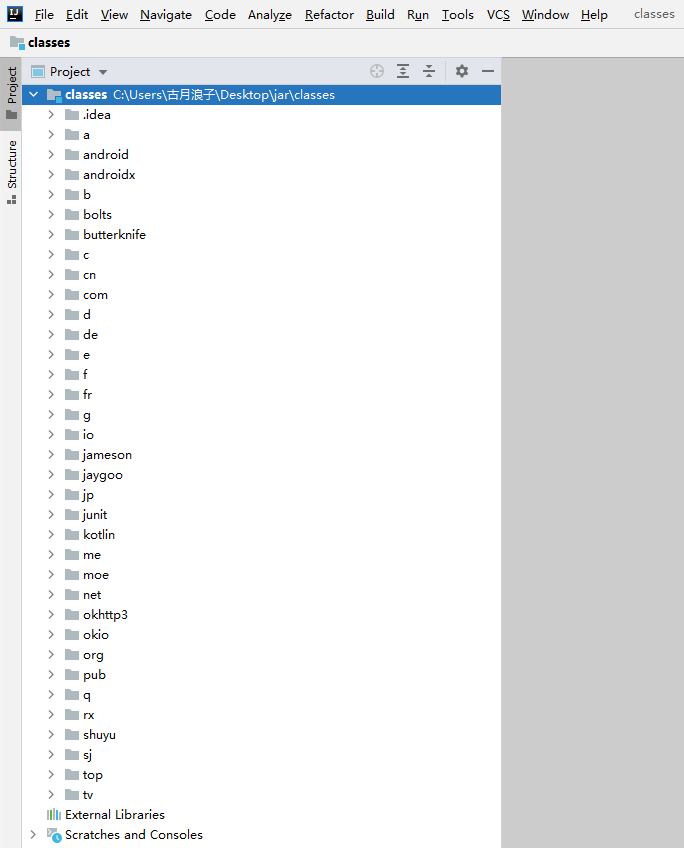Expand Scratches and Consoles node
684x848 pixels.
[x=34, y=835]
